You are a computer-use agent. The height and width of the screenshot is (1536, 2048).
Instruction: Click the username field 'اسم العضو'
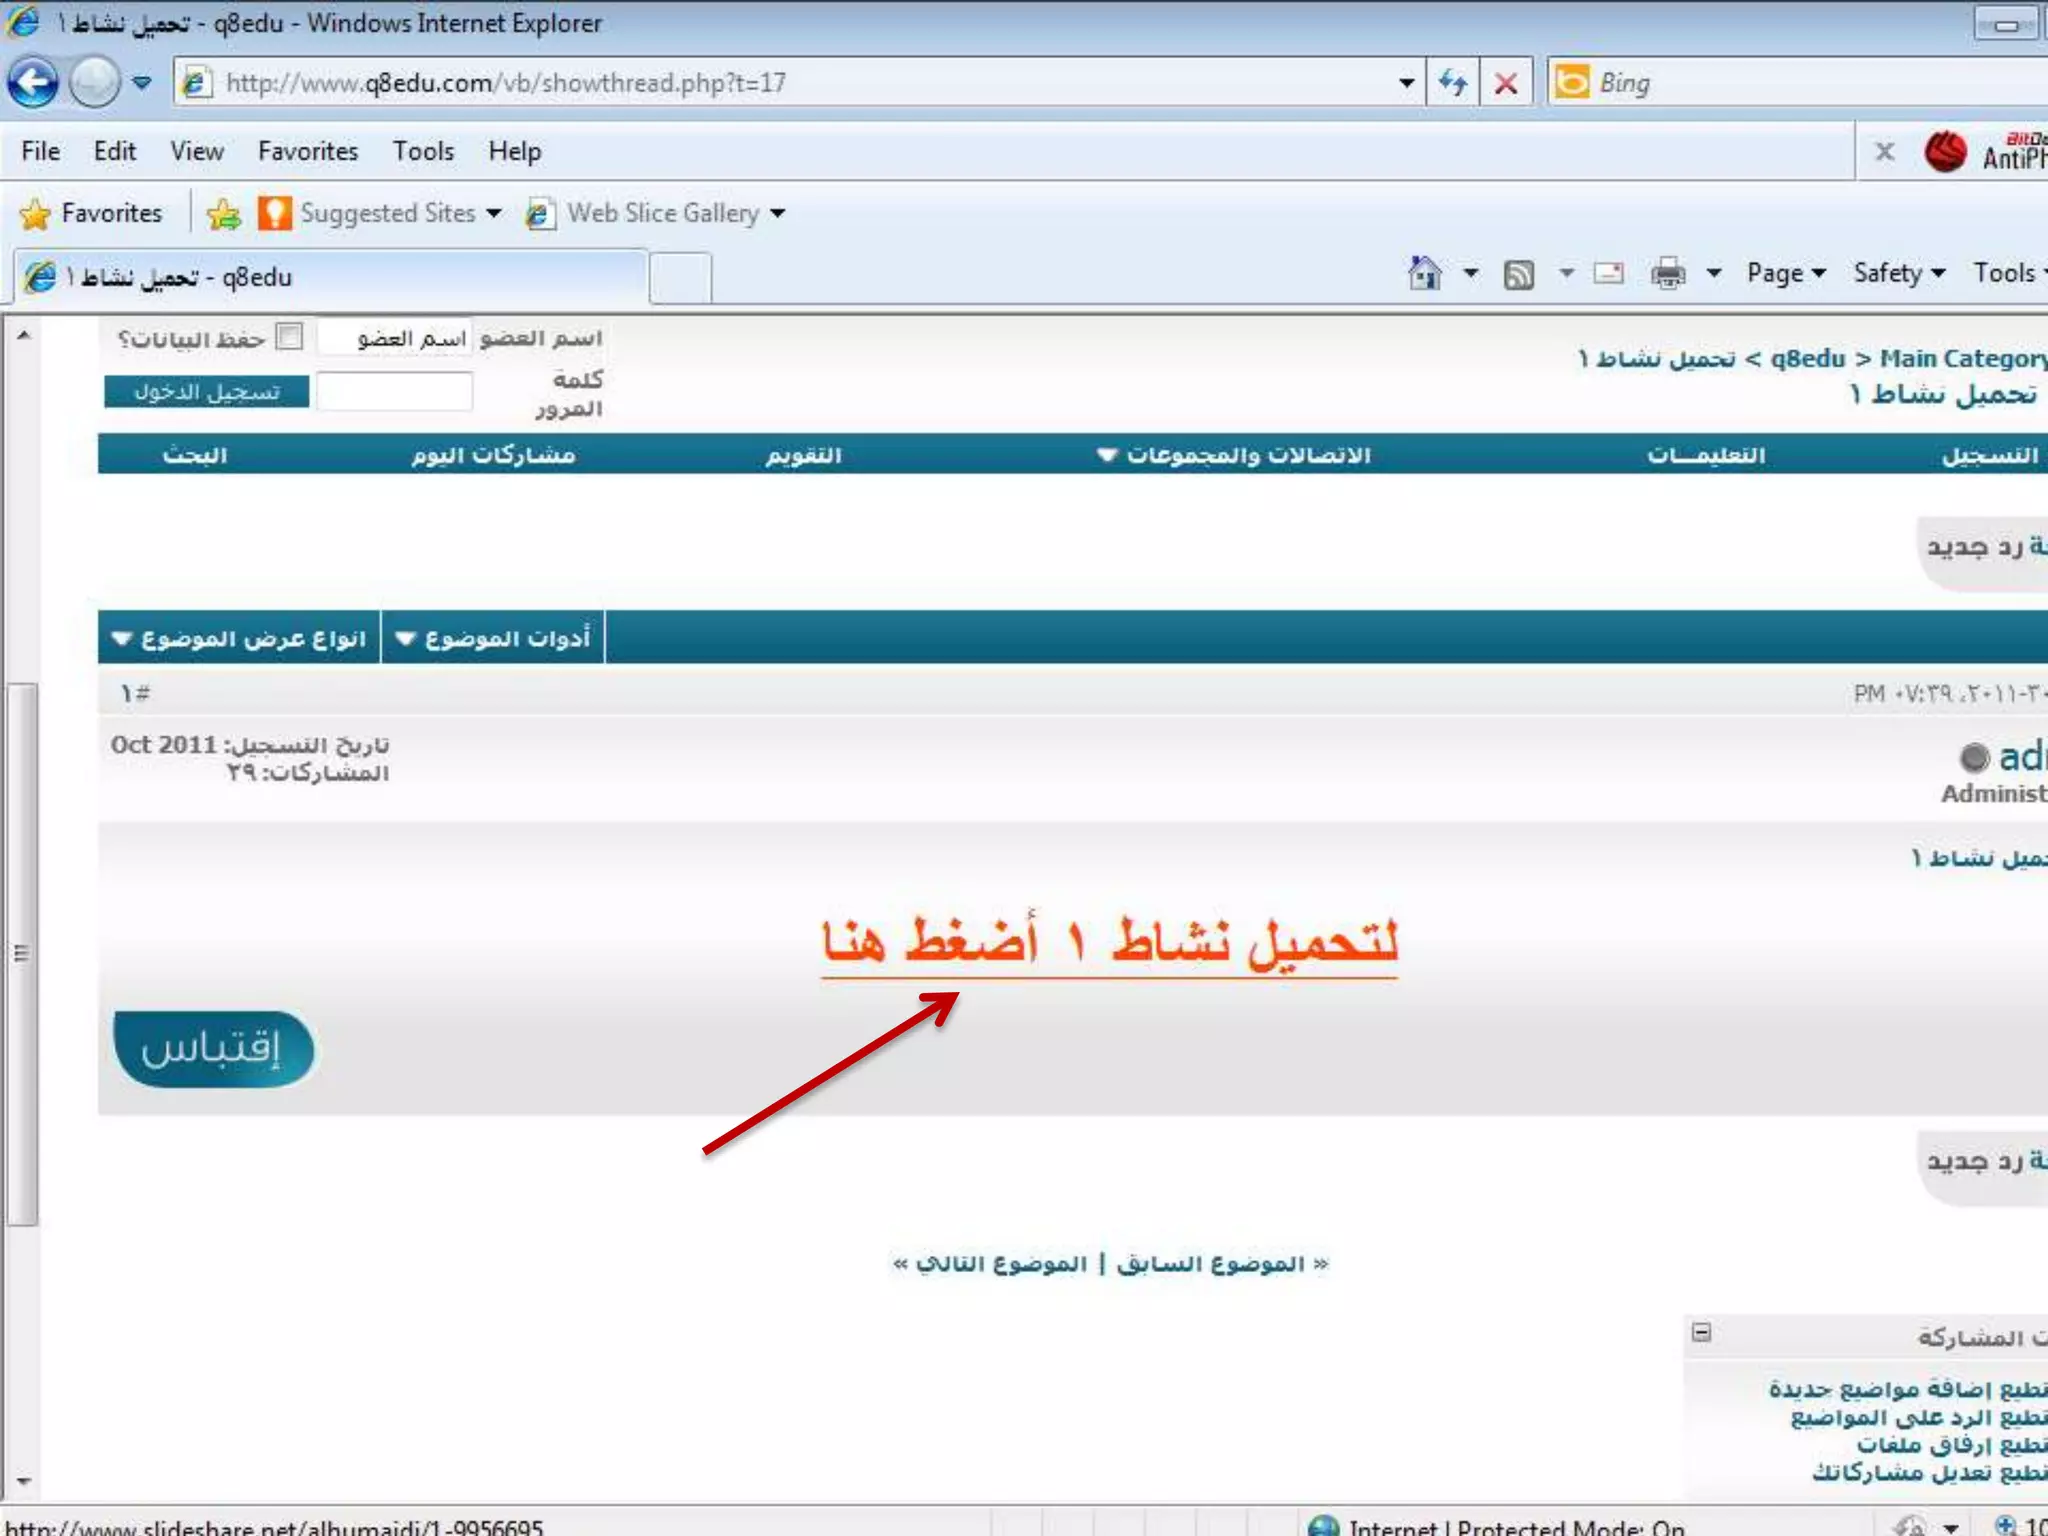[395, 338]
